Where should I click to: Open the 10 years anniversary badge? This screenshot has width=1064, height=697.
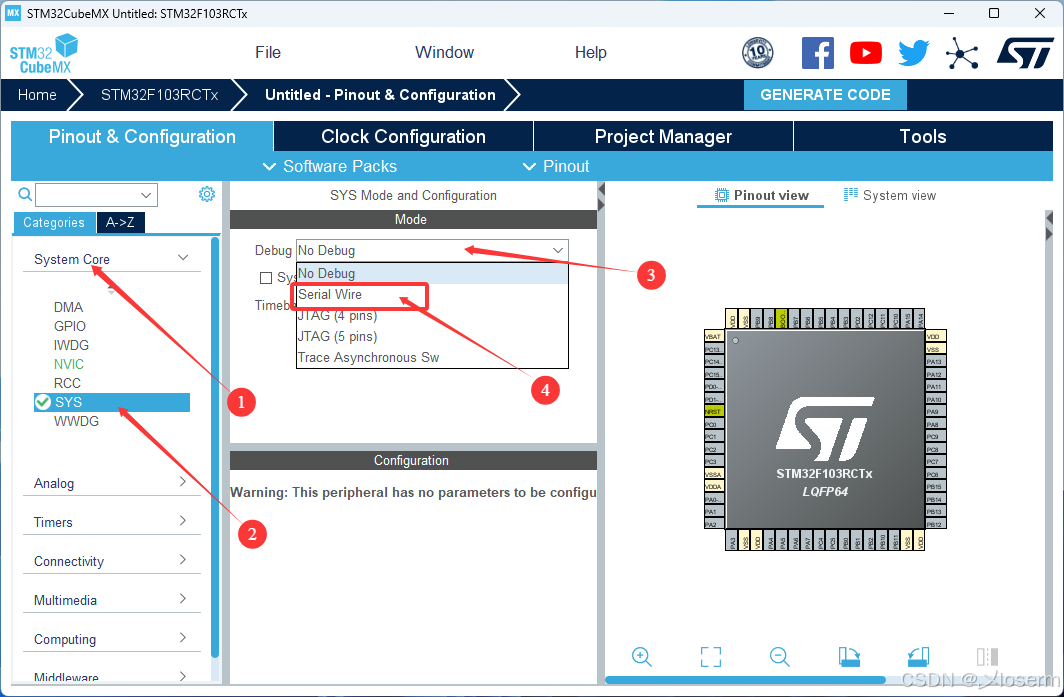757,53
